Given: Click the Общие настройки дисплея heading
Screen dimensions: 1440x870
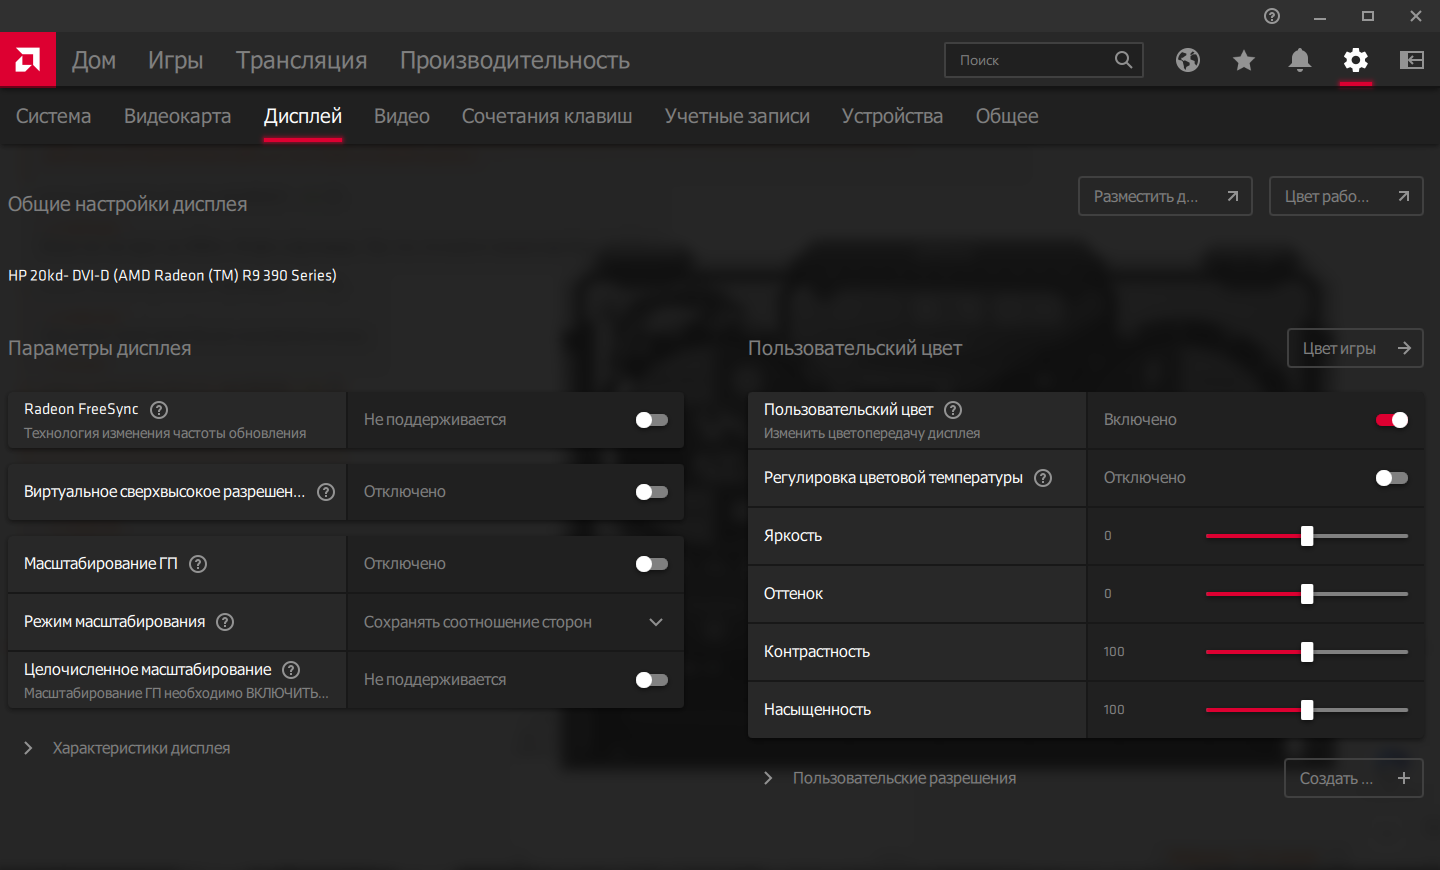Looking at the screenshot, I should tap(128, 204).
